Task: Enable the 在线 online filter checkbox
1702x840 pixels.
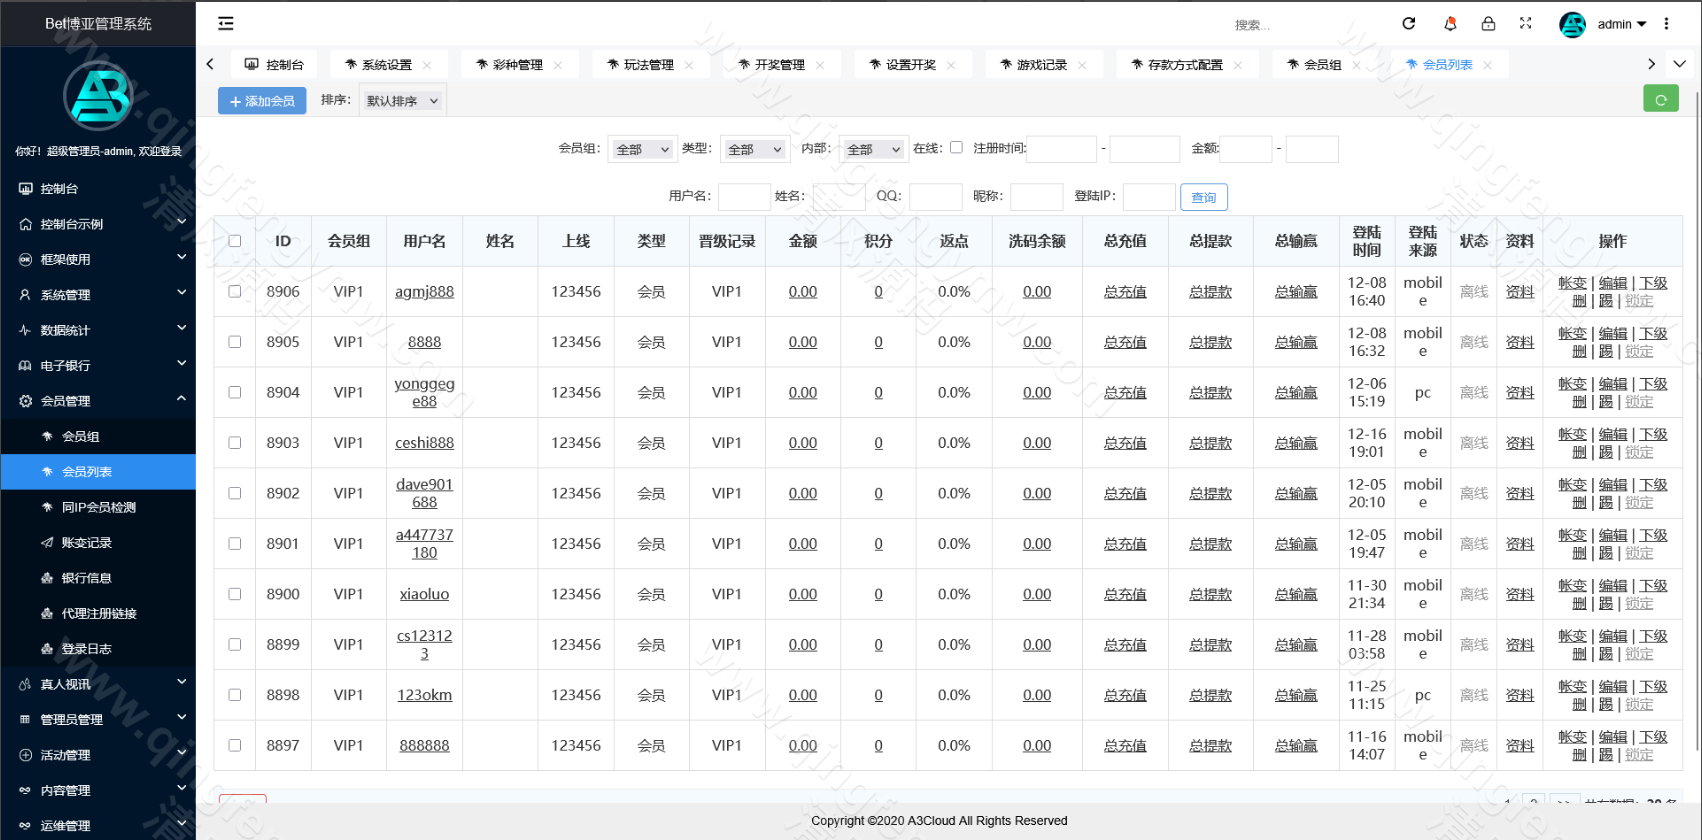Action: 956,148
